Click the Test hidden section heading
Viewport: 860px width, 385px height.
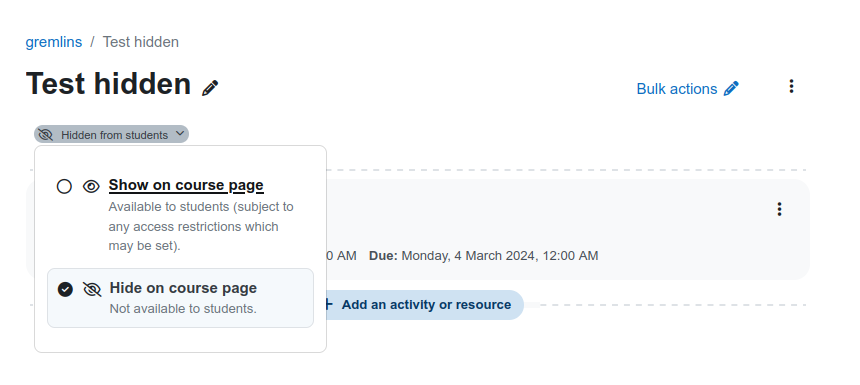point(108,84)
